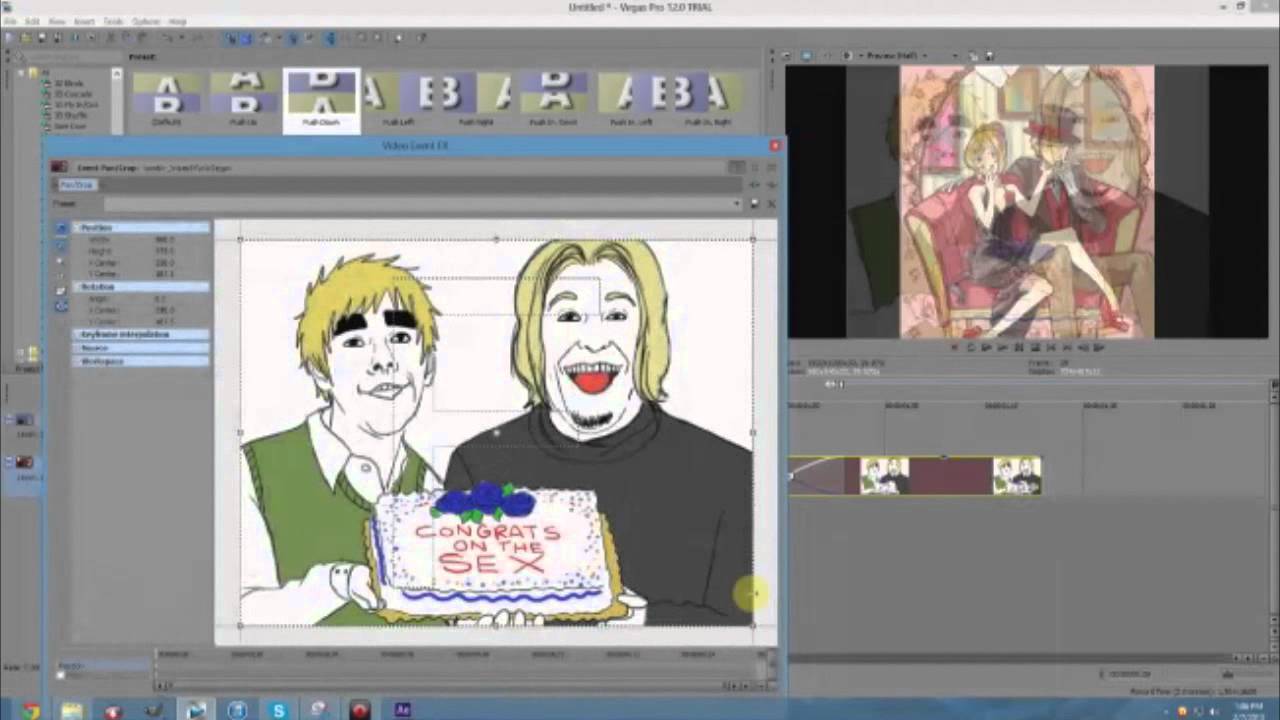Open the View menu
The width and height of the screenshot is (1280, 720).
tap(57, 21)
